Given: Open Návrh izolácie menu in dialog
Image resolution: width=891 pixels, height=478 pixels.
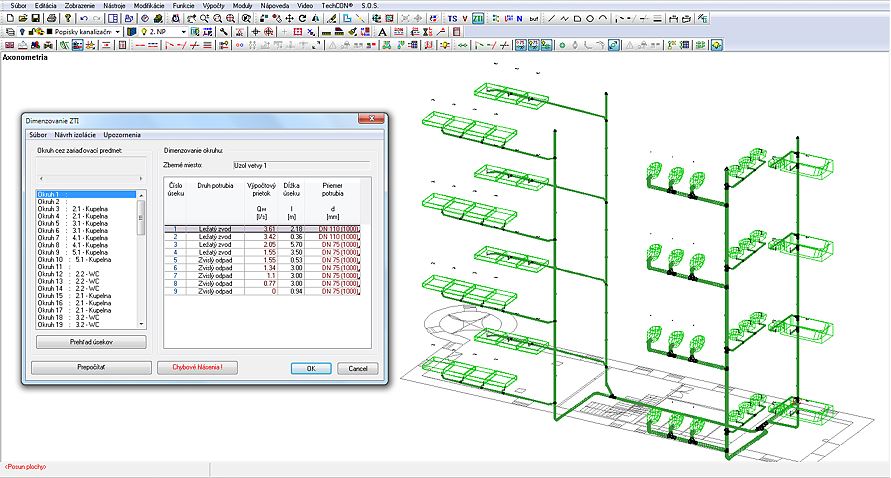Looking at the screenshot, I should [75, 133].
